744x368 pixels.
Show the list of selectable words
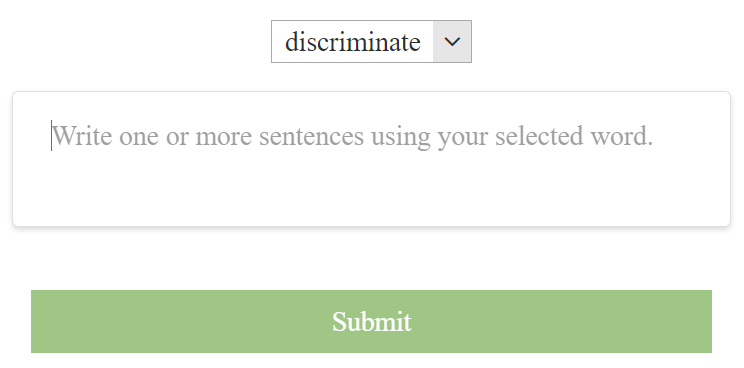(371, 41)
